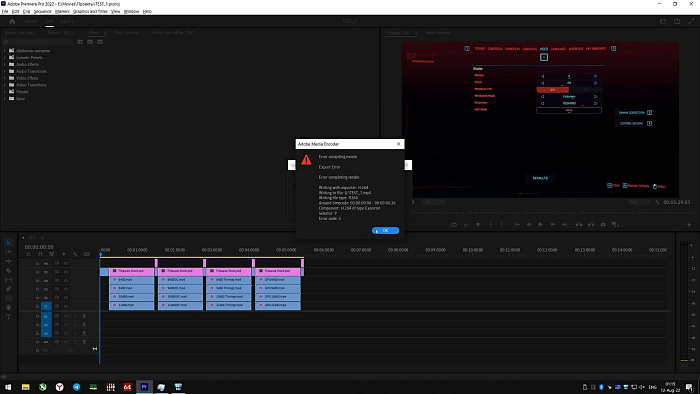Filter by Accelerated Effects in Effects panel
This screenshot has height=394, width=700.
pos(80,41)
